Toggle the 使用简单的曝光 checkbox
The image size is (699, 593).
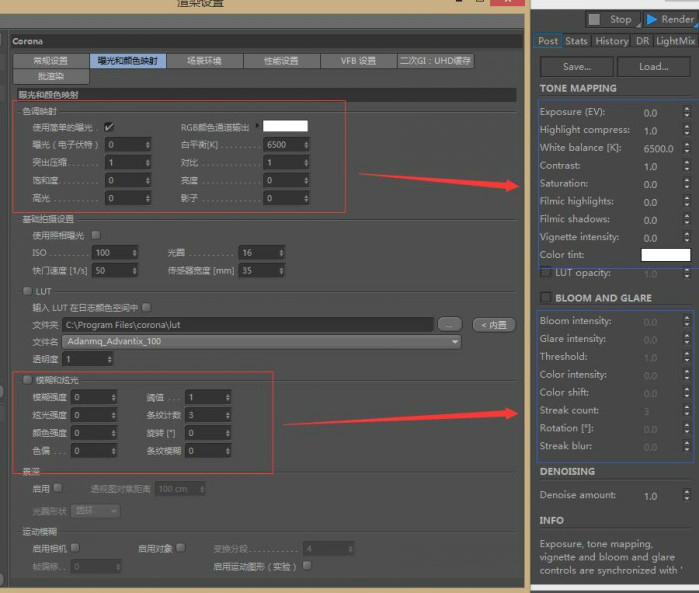(x=109, y=127)
